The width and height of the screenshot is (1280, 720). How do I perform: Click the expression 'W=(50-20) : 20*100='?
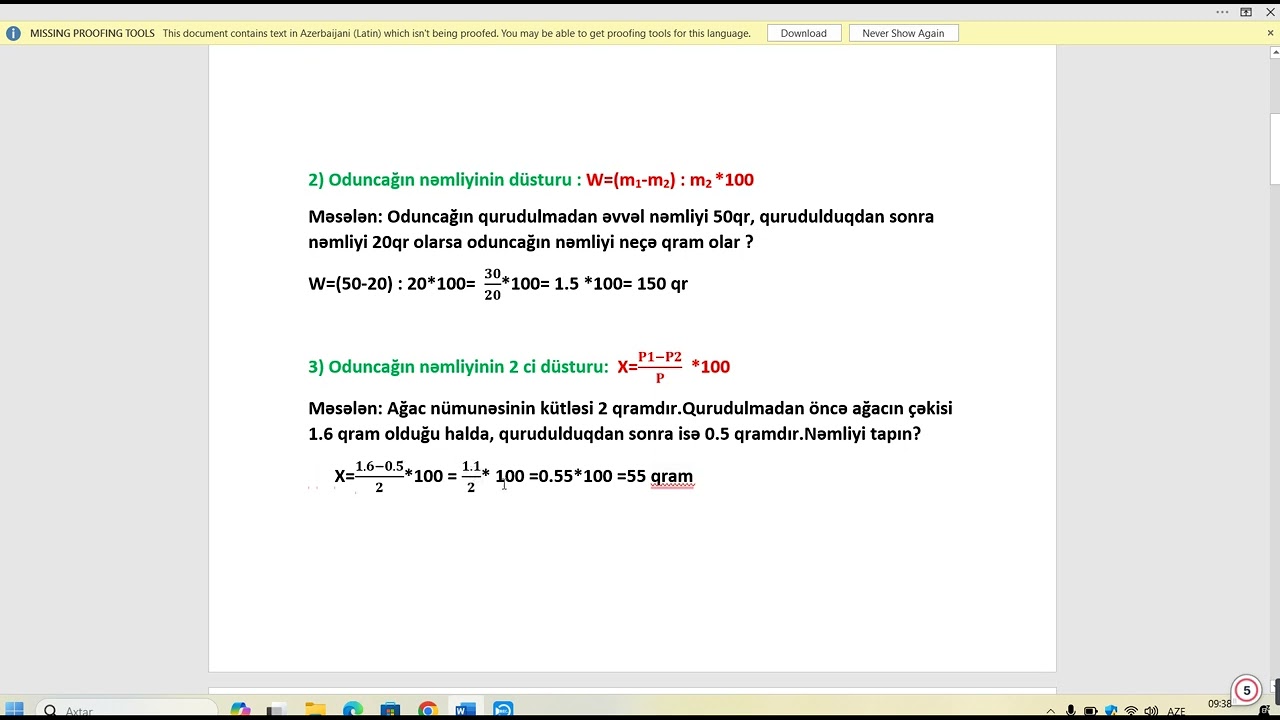point(392,284)
